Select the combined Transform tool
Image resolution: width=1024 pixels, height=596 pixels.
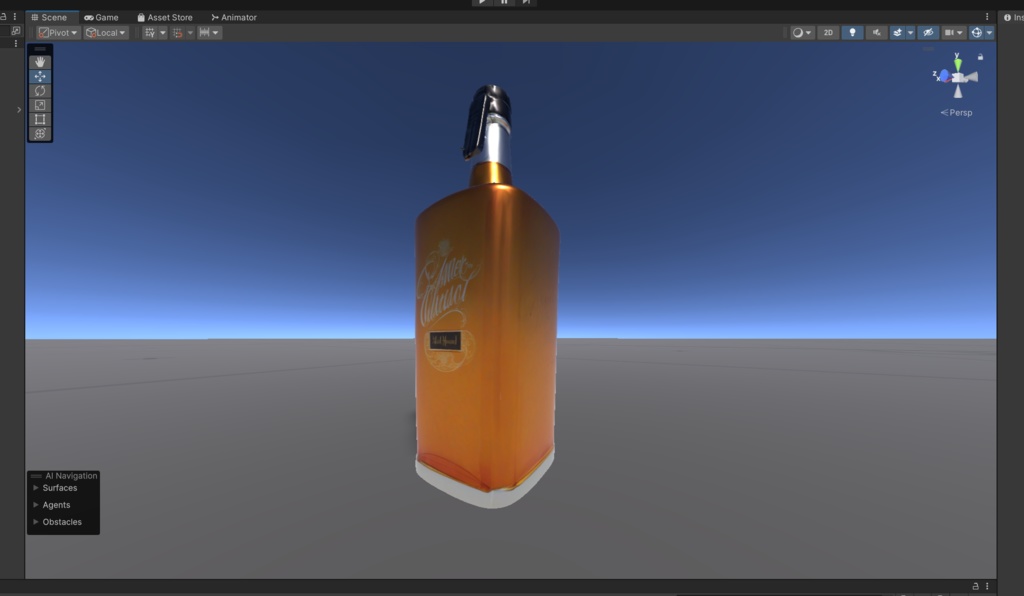click(x=40, y=133)
